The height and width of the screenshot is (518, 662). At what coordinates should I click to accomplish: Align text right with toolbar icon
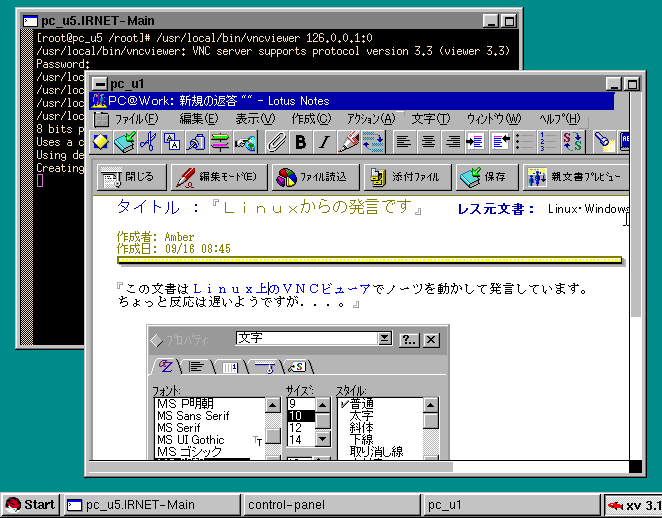[x=453, y=142]
